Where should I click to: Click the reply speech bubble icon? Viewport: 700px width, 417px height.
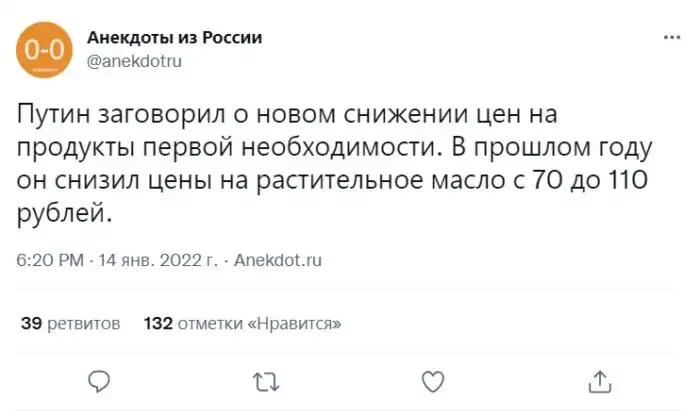coord(98,380)
